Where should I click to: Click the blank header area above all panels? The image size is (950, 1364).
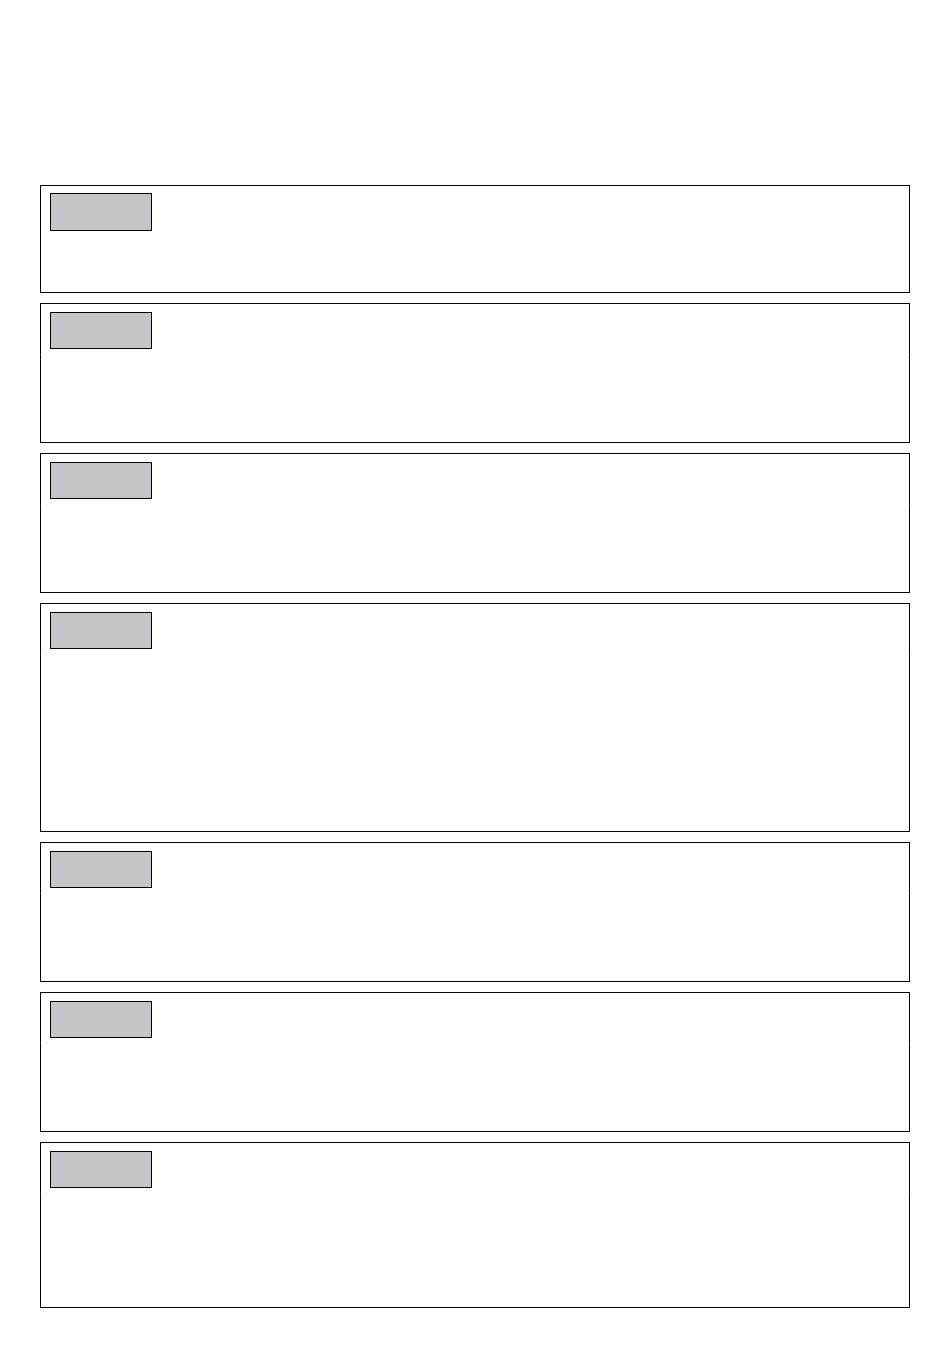[475, 92]
